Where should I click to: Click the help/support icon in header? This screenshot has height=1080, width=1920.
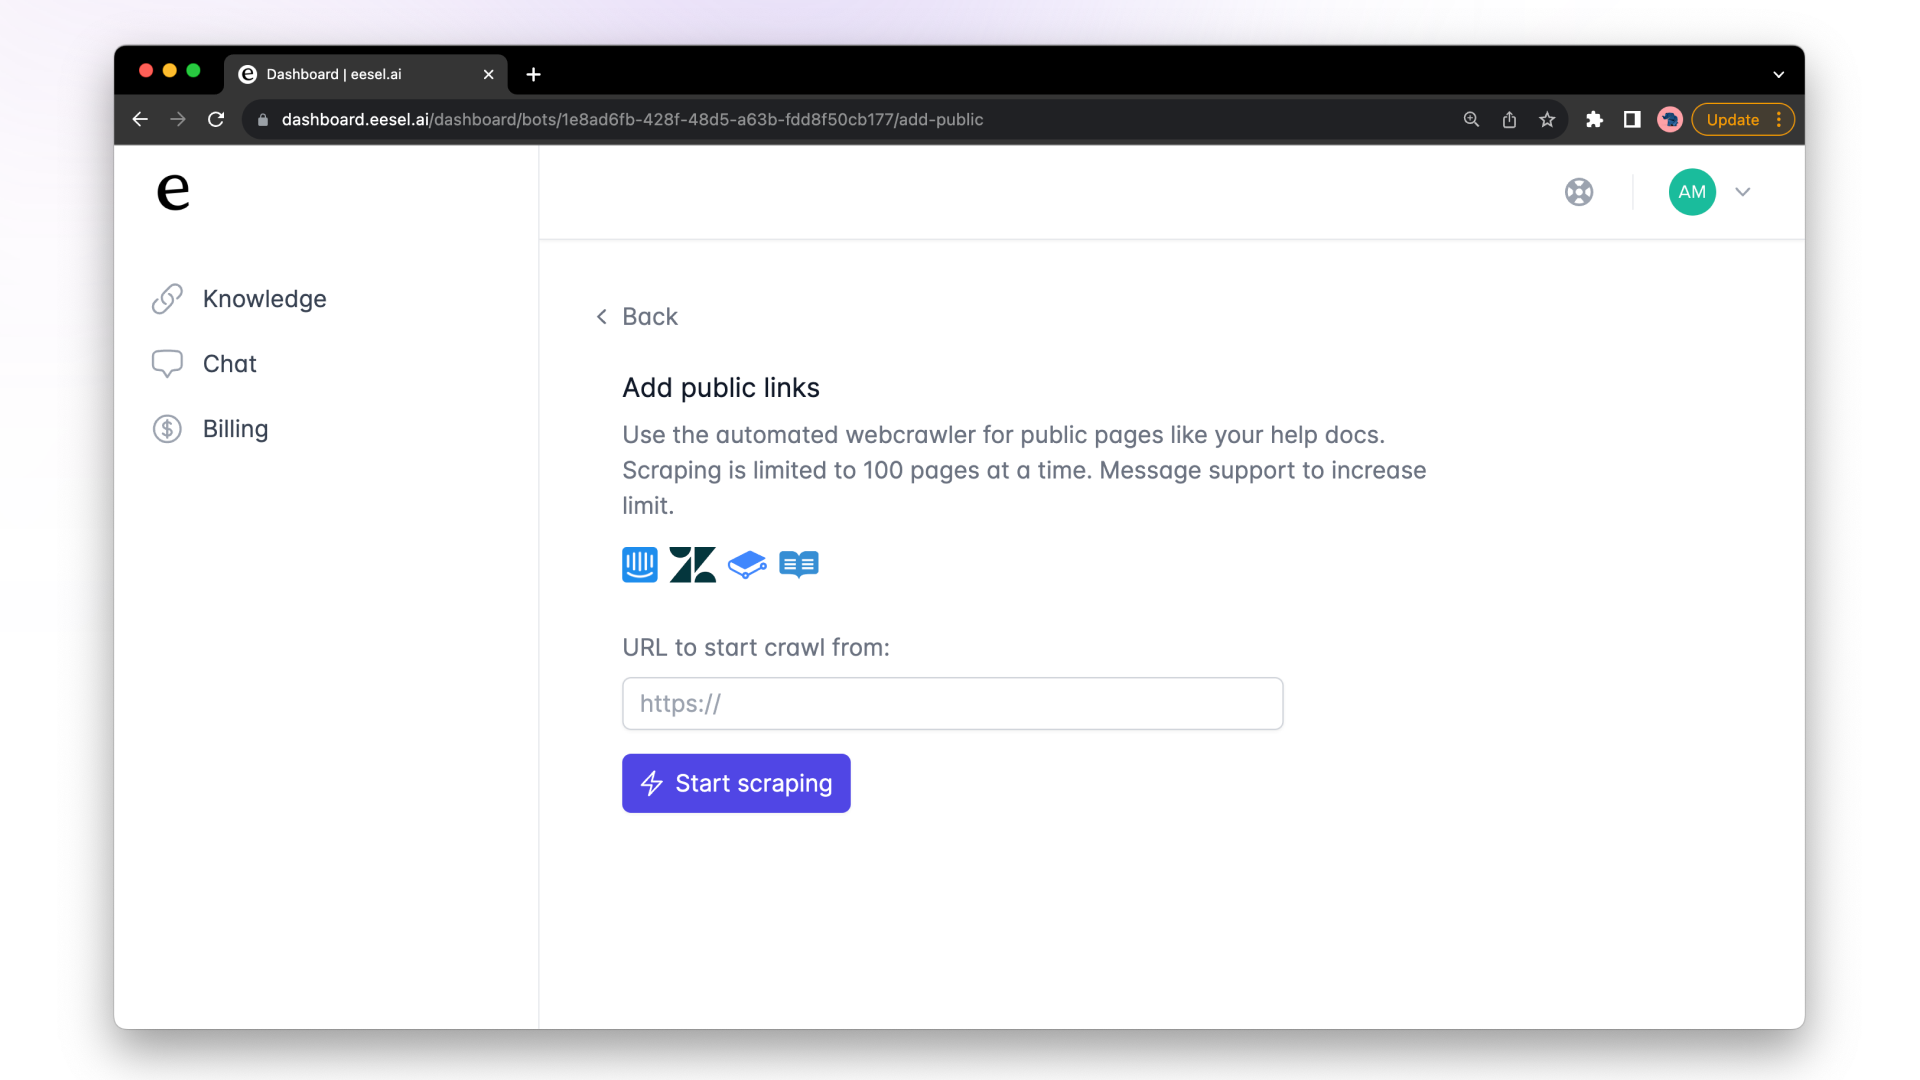[1580, 193]
